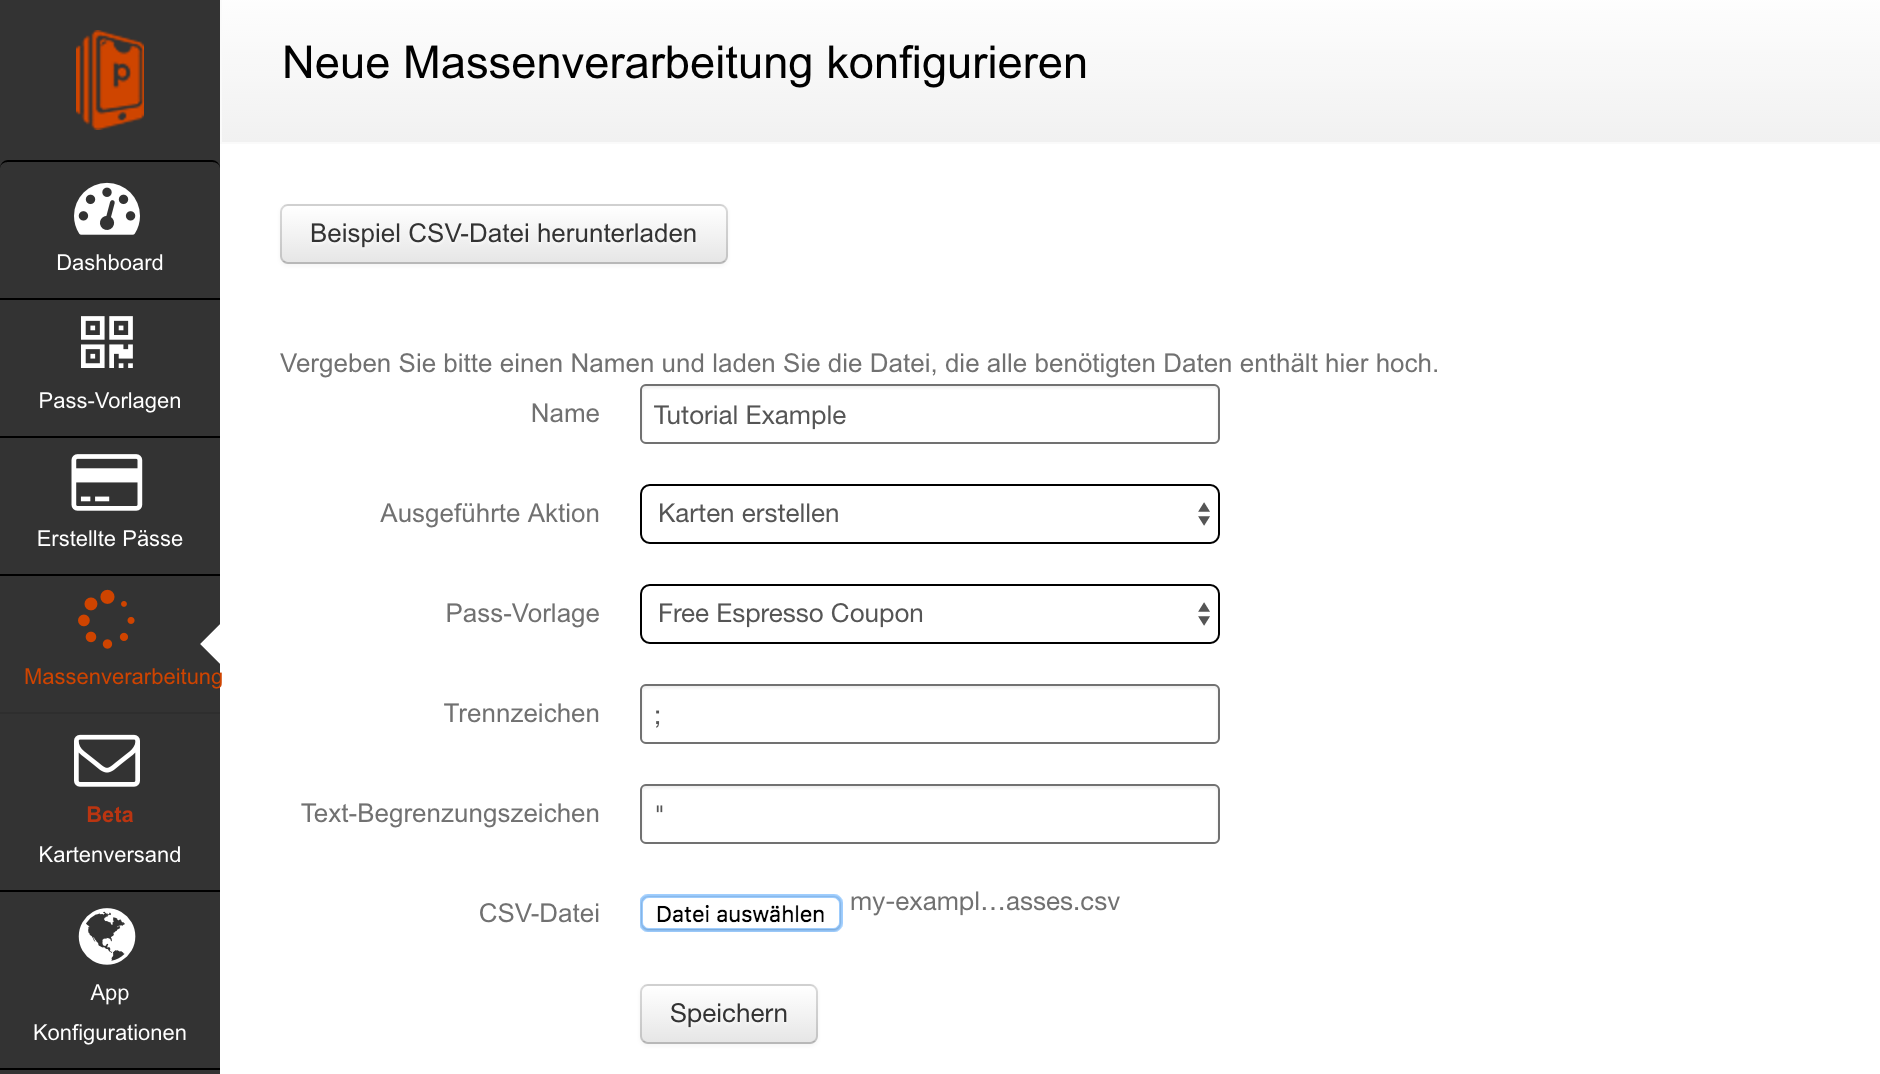
Task: Download the example CSV file
Action: (504, 234)
